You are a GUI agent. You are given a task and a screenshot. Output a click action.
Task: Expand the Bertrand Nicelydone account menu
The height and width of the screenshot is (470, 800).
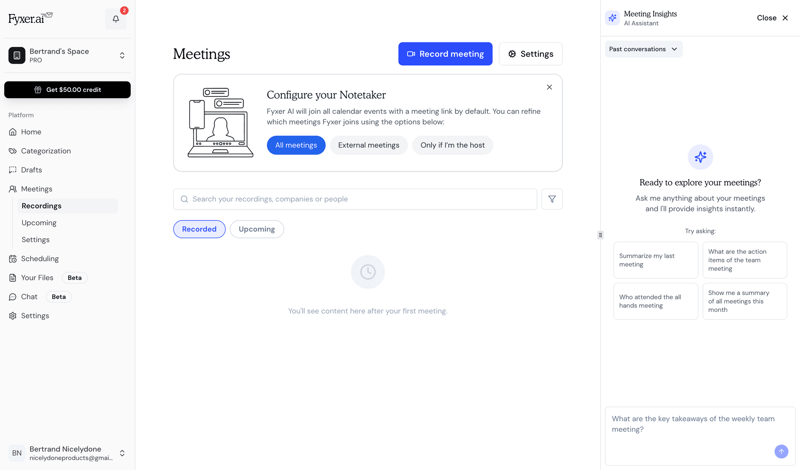pyautogui.click(x=67, y=453)
